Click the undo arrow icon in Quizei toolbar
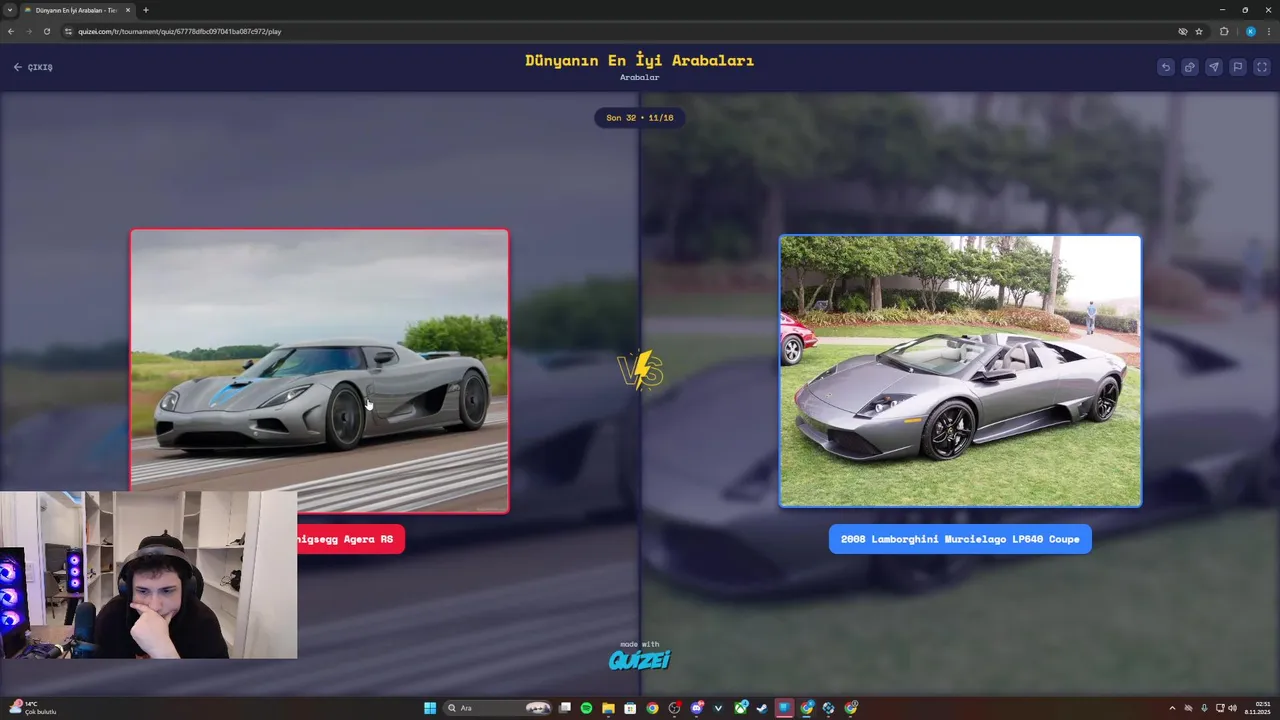Viewport: 1280px width, 720px height. click(1165, 67)
